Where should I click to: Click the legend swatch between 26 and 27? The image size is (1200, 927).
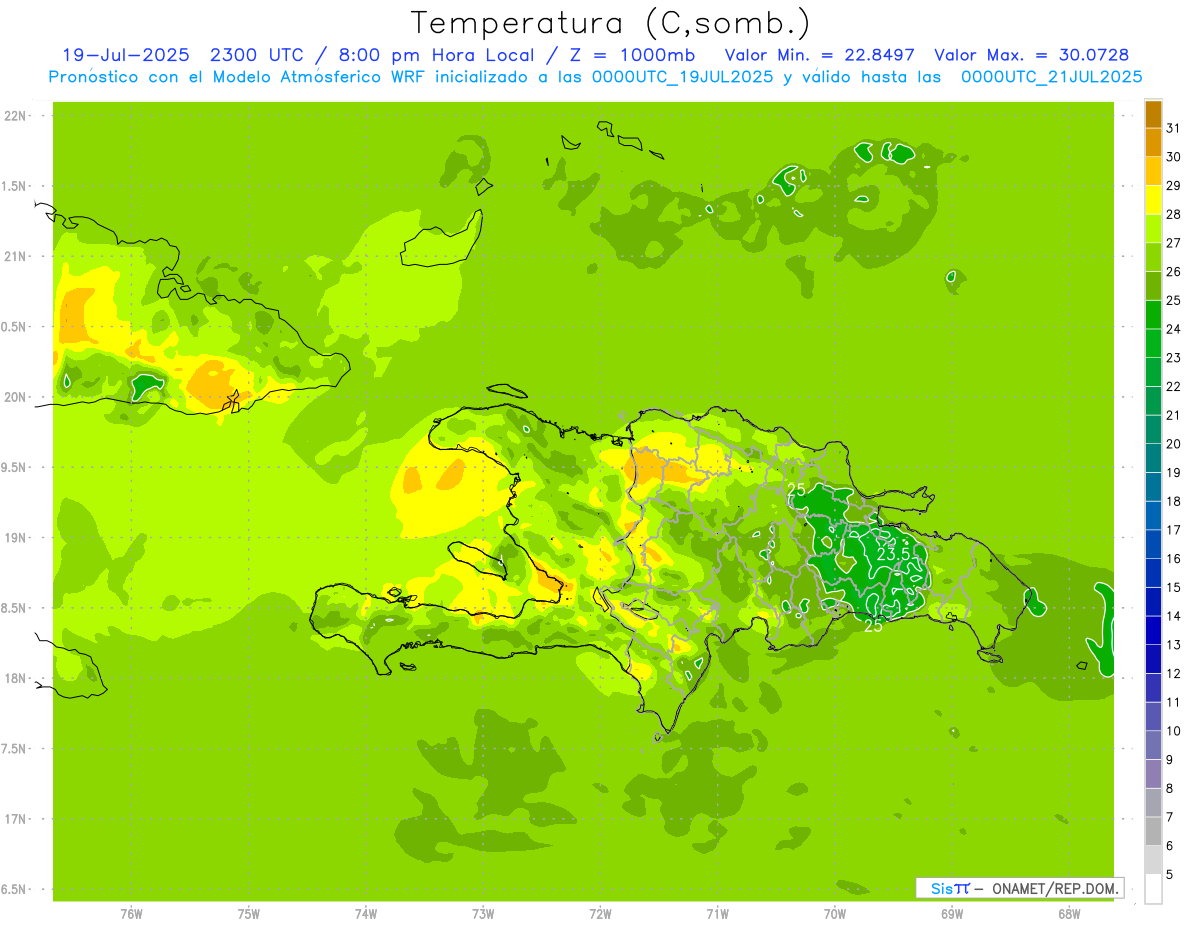click(1153, 257)
